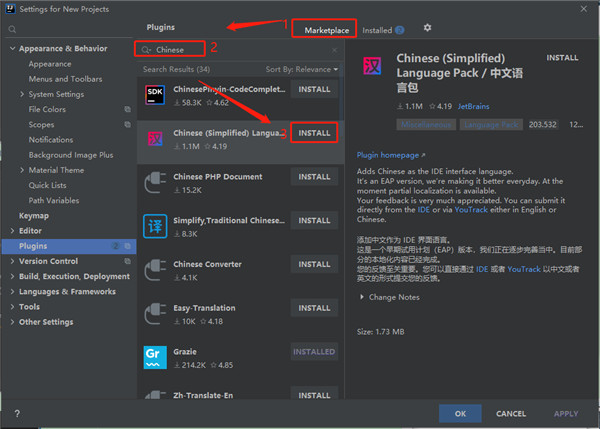600x429 pixels.
Task: Clear the plugin search field with X
Action: pos(334,50)
